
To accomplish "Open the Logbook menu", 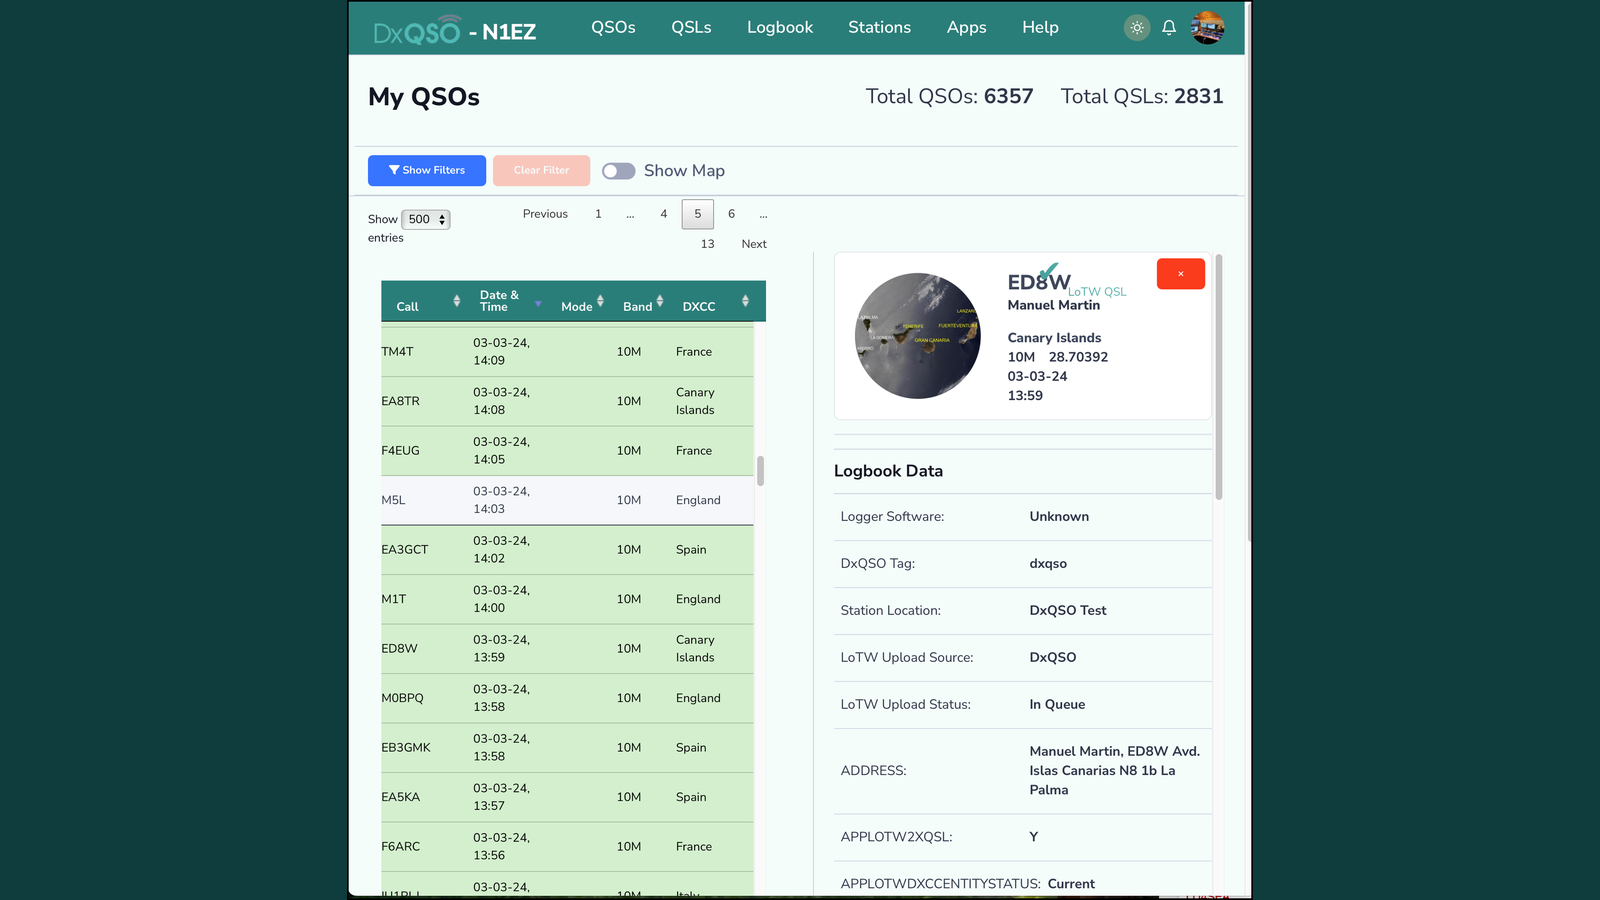I will click(780, 27).
